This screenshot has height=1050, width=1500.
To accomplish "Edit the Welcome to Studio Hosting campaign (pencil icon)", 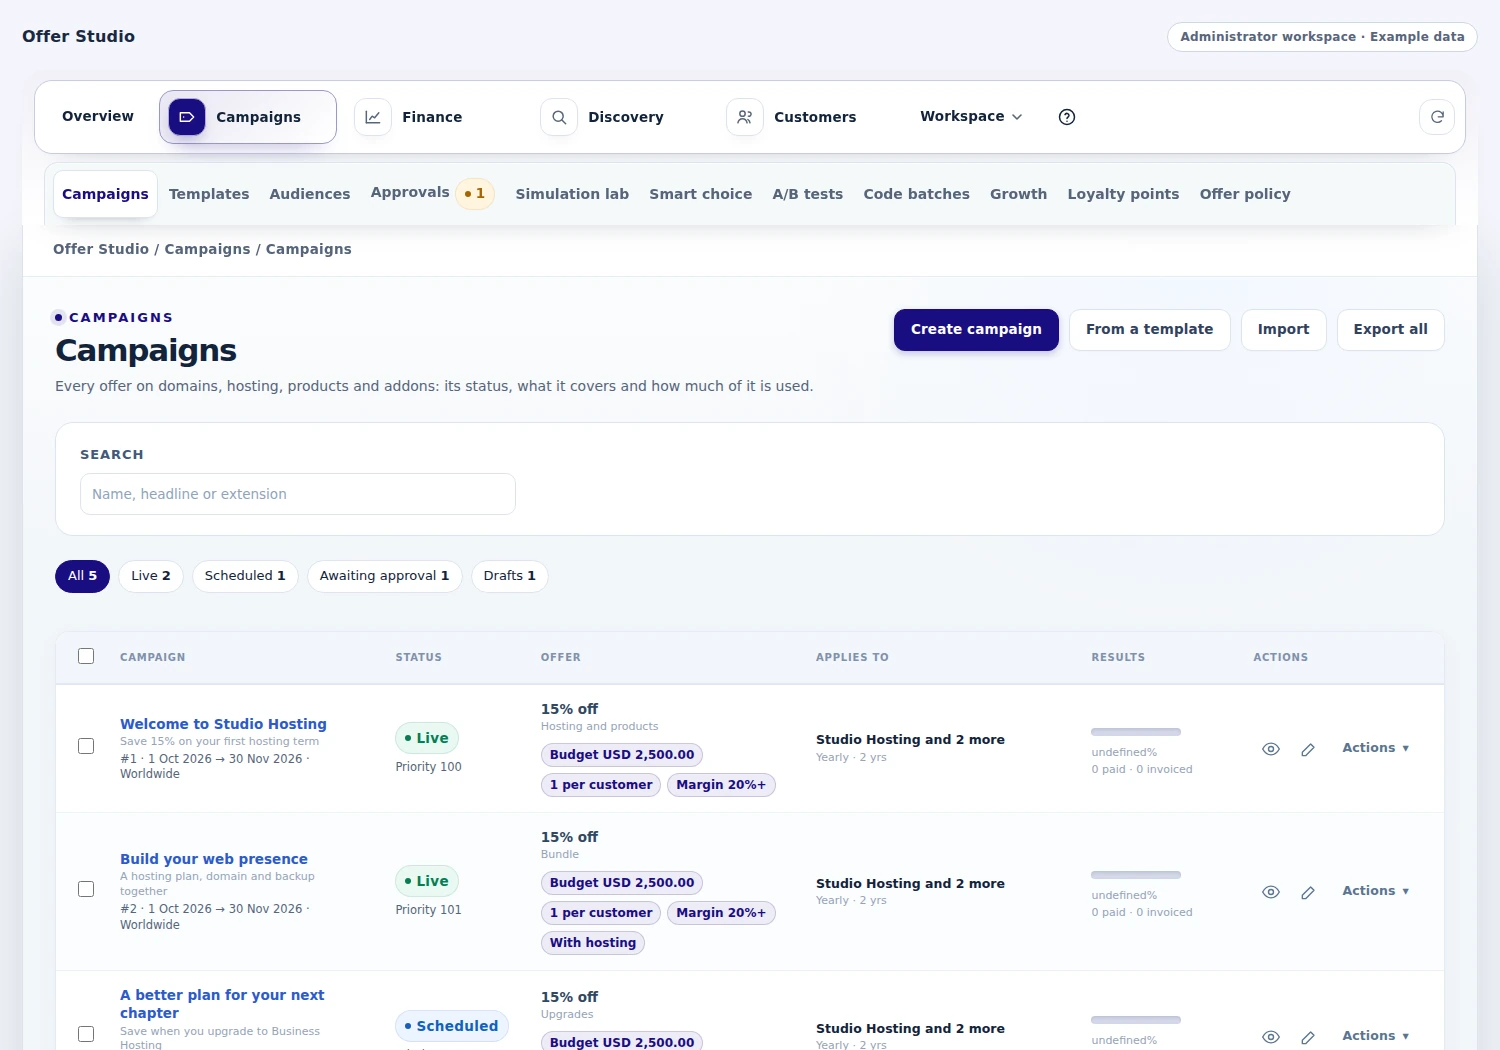I will coord(1308,749).
